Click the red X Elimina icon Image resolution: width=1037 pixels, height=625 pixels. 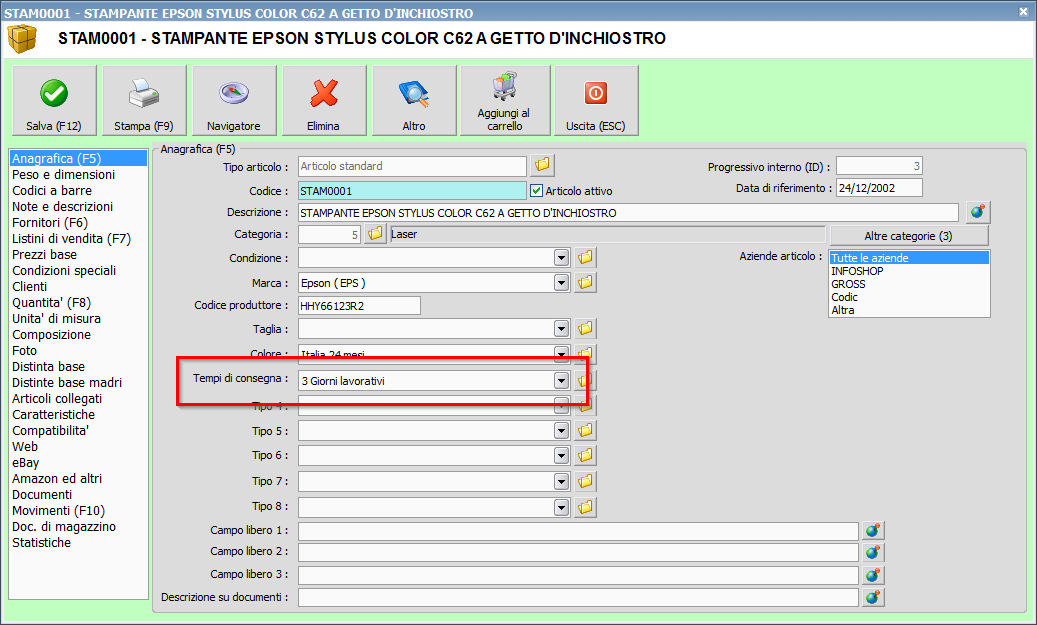[324, 94]
